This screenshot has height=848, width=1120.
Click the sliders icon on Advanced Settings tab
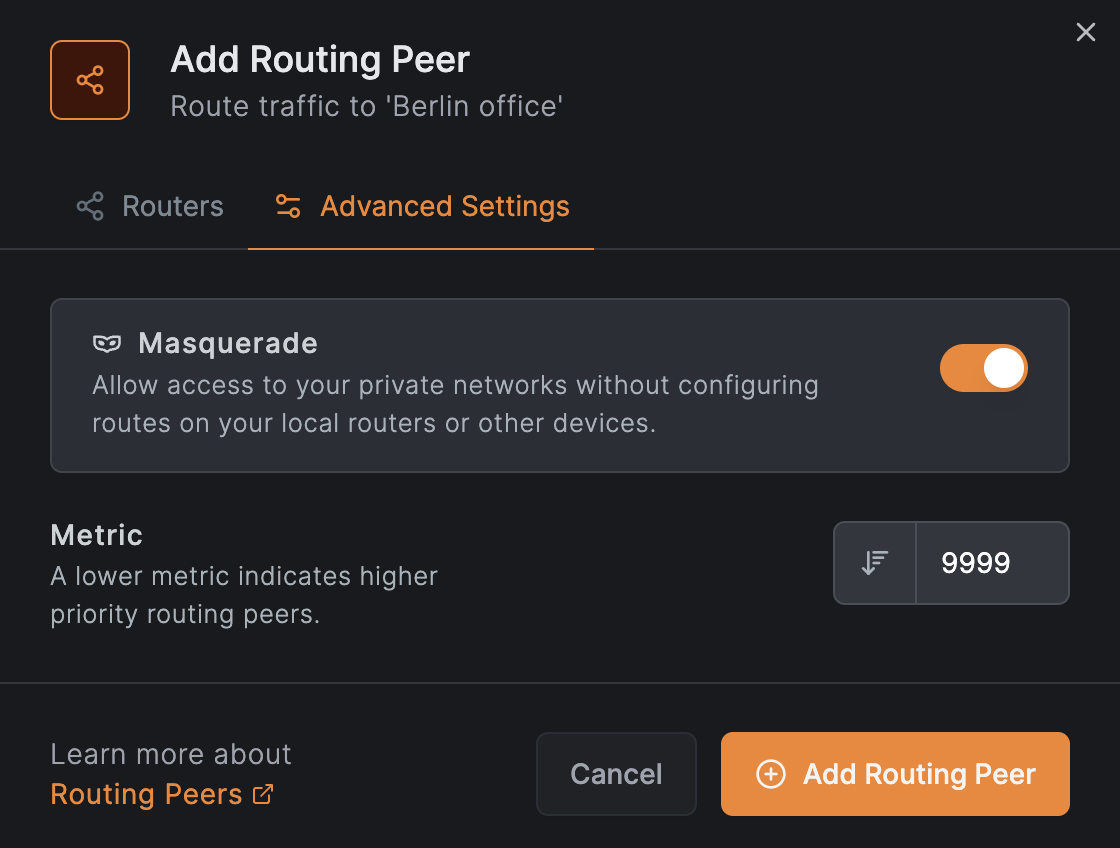[288, 206]
